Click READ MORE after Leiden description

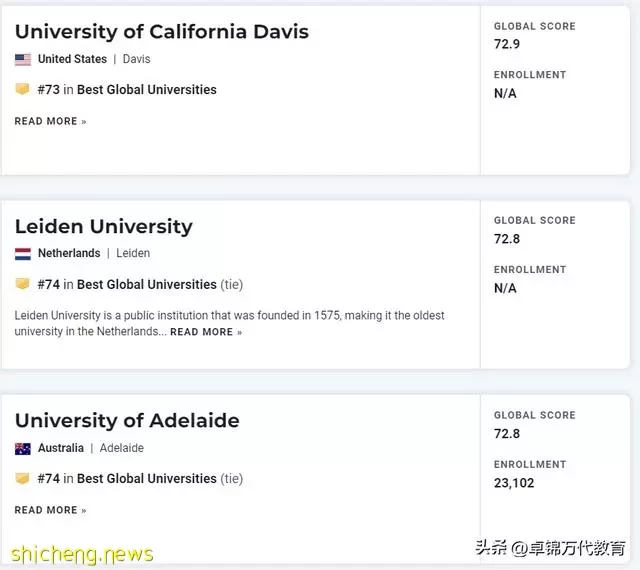tap(206, 332)
